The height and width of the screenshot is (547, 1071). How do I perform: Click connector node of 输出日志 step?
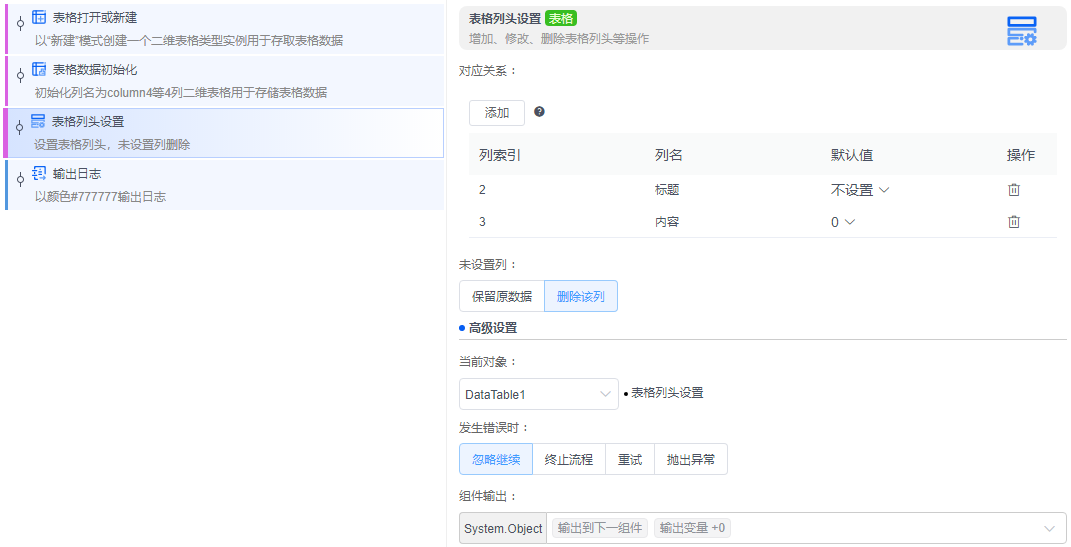[x=20, y=180]
